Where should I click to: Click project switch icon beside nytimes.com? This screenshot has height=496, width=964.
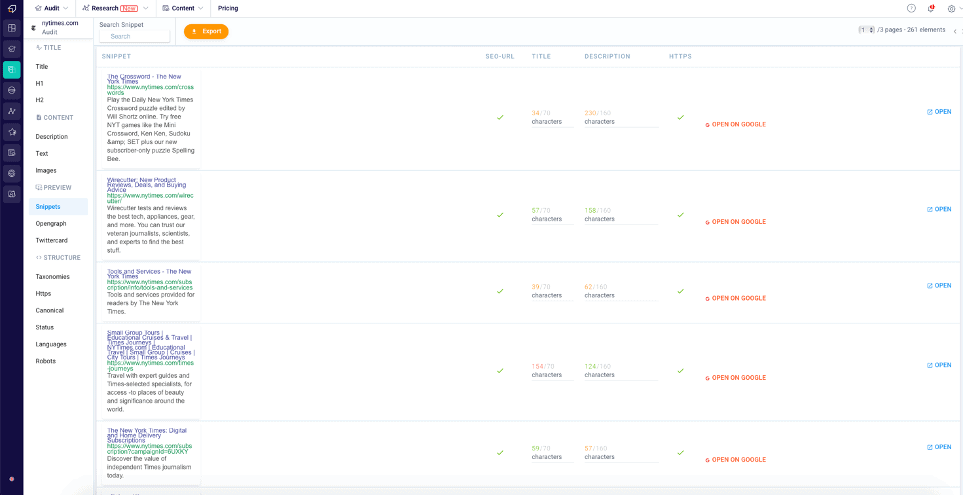point(33,27)
